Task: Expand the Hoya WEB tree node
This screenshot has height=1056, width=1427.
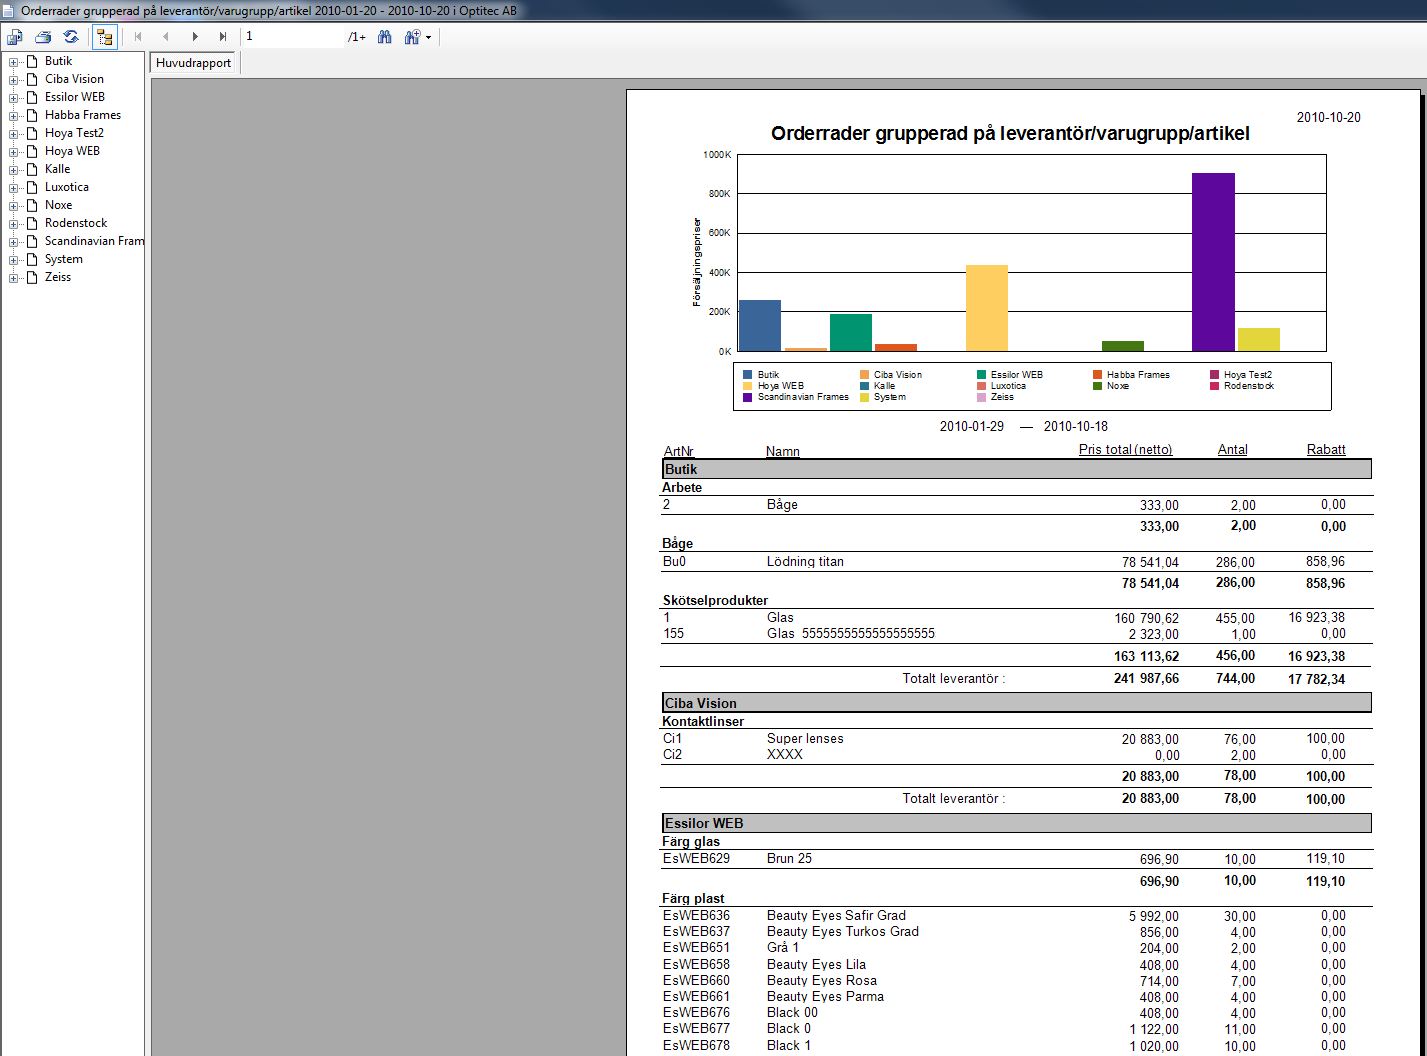Action: (14, 152)
